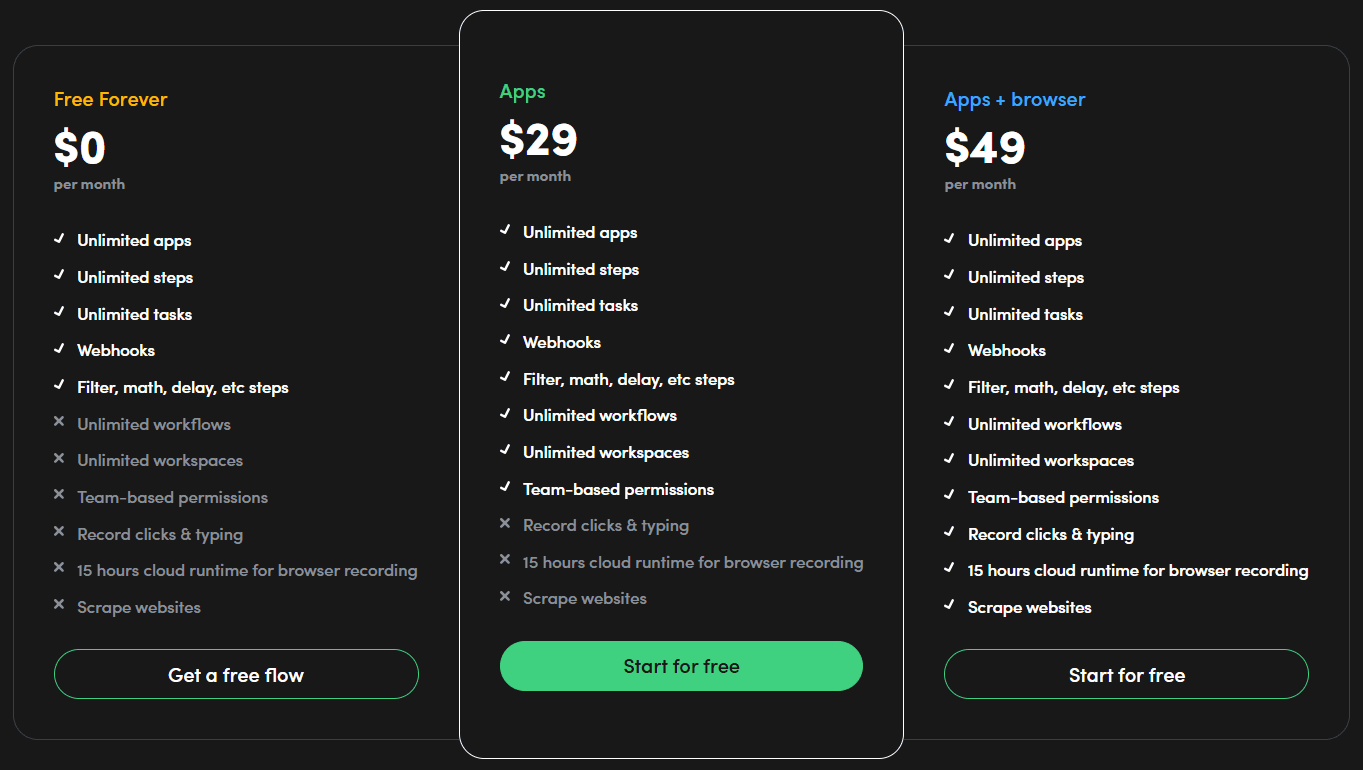
Task: Click the Get a free flow button
Action: click(236, 675)
